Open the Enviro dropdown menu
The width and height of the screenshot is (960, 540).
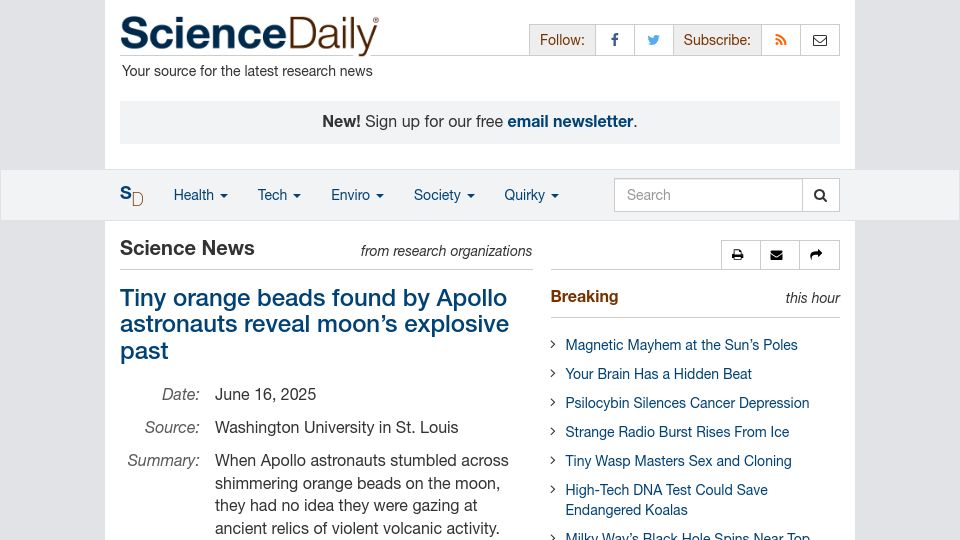(x=357, y=195)
